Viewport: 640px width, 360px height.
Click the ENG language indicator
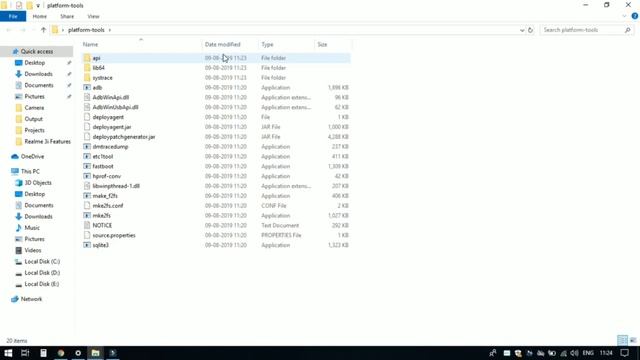click(x=588, y=353)
